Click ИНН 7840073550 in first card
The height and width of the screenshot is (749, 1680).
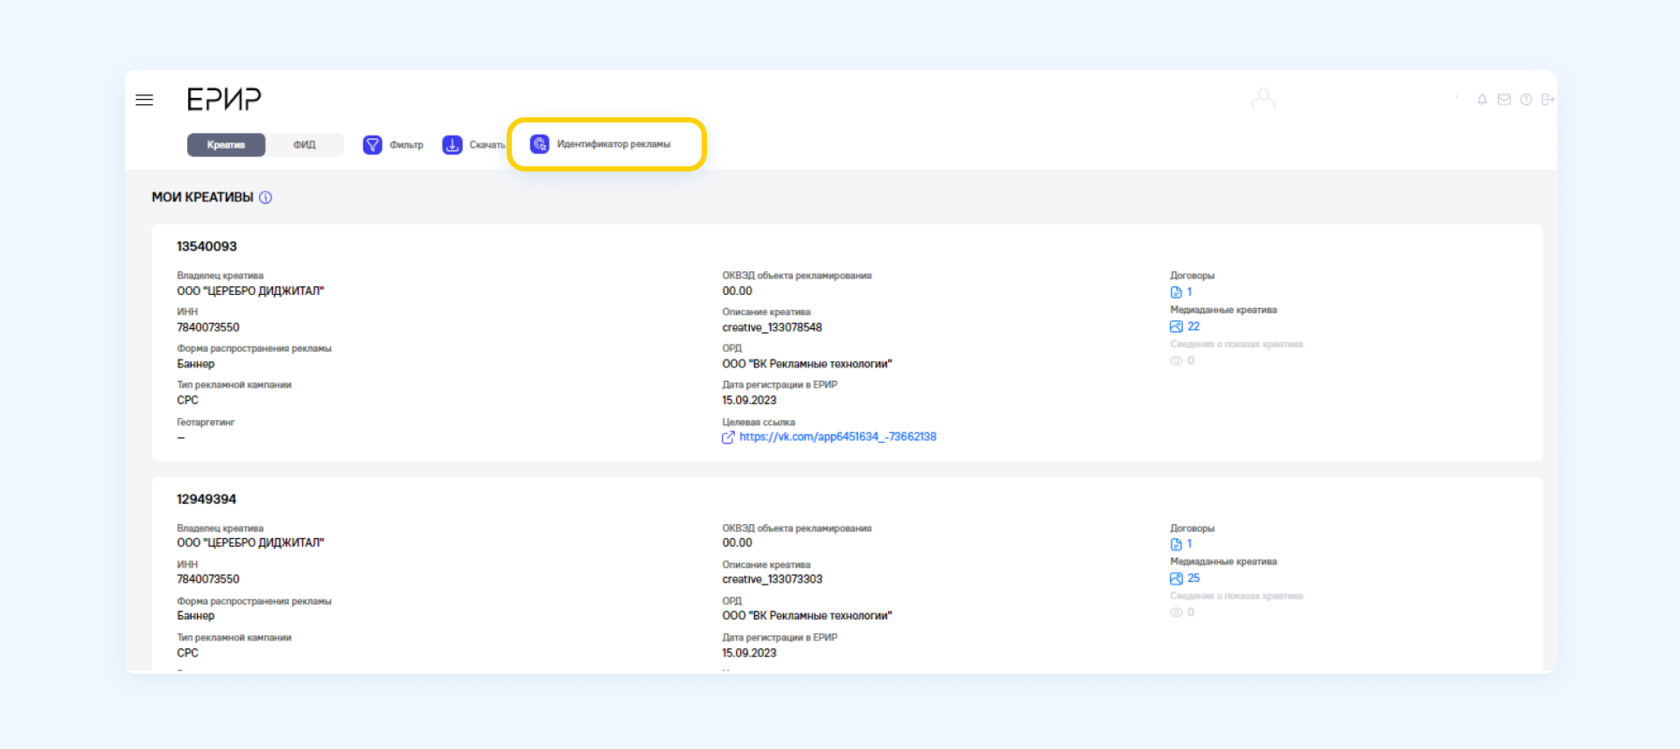tap(208, 327)
